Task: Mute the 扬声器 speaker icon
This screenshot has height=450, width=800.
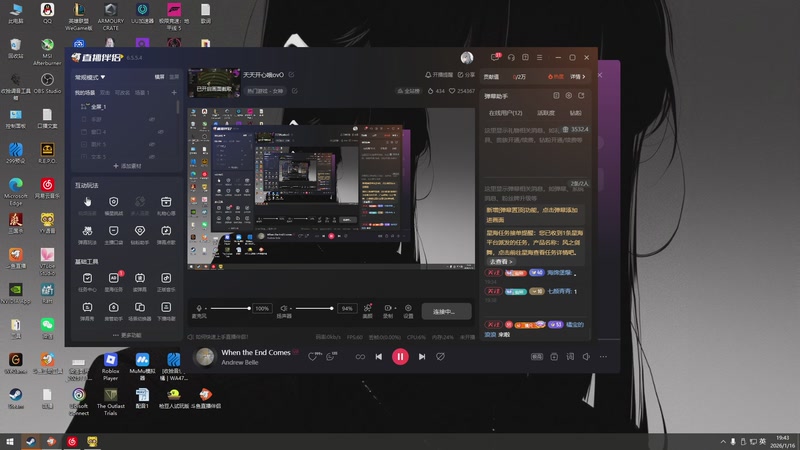Action: [284, 308]
